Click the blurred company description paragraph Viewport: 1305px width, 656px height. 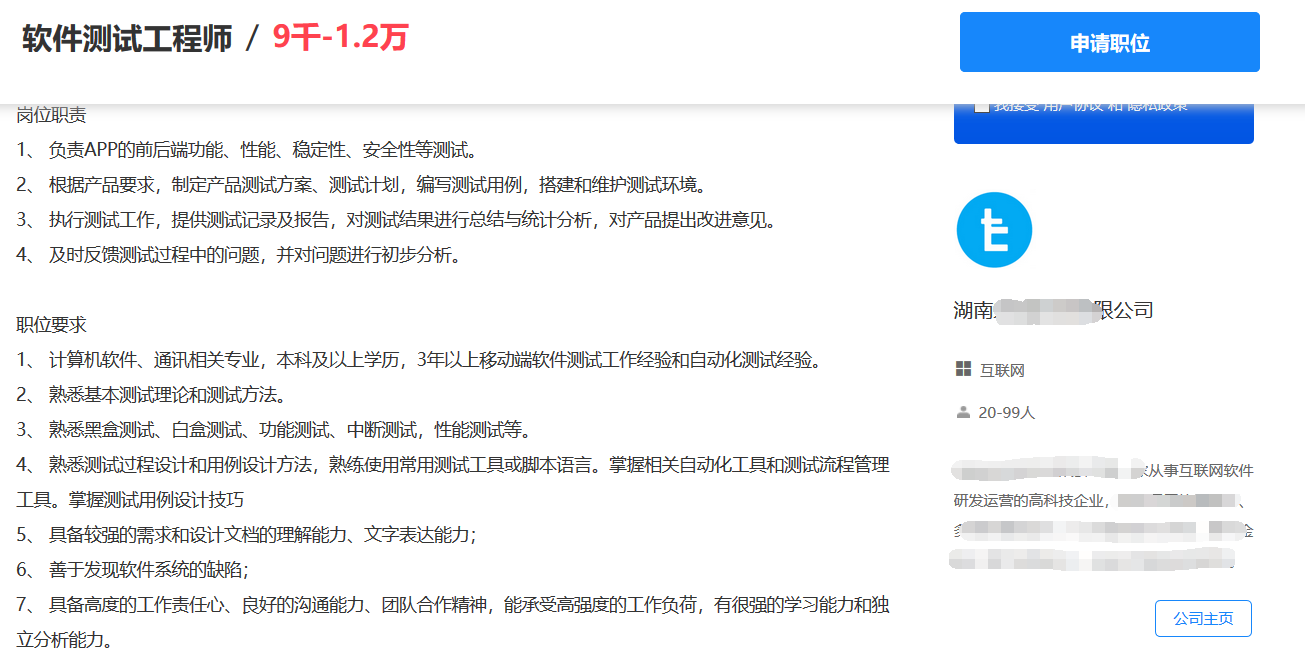click(1102, 515)
